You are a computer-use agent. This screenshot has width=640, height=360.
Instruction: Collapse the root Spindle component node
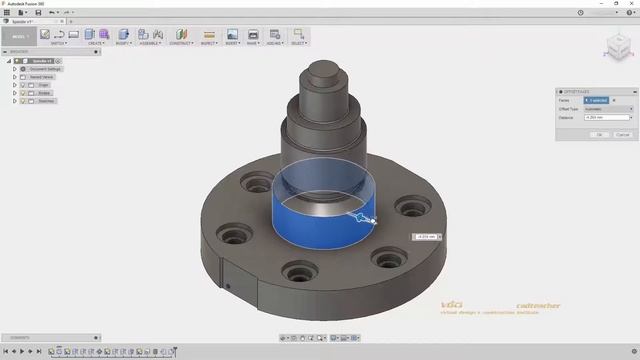click(9, 61)
